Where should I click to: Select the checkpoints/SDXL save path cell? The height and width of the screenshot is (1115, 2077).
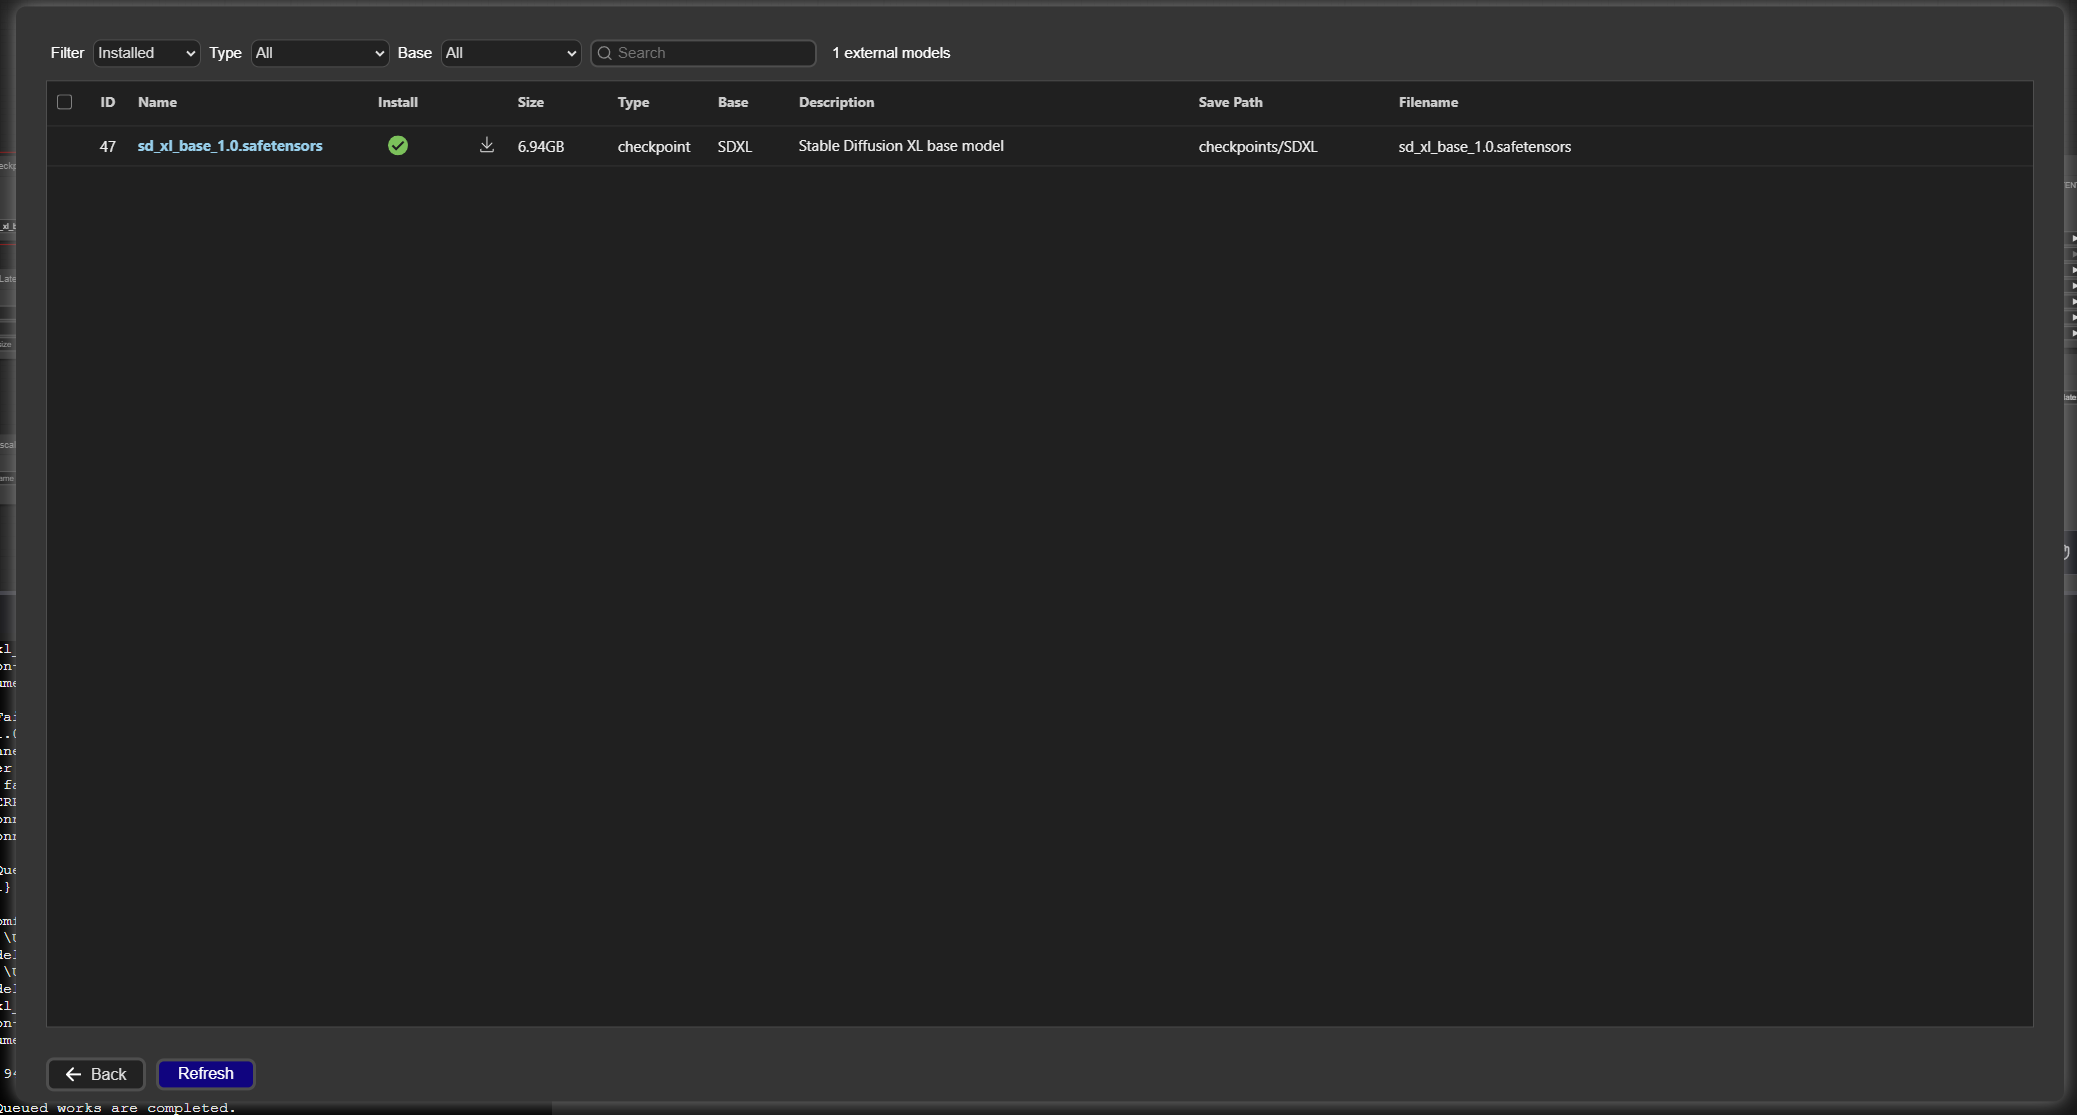click(1258, 147)
